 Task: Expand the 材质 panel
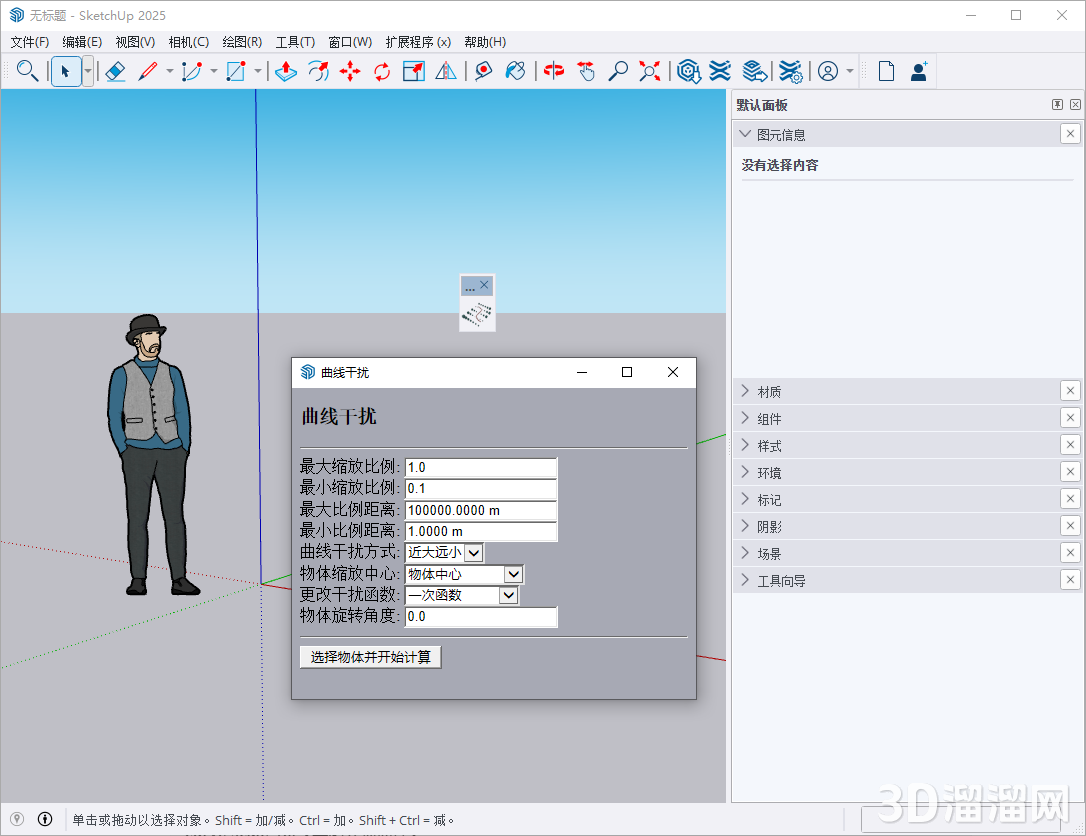click(745, 391)
